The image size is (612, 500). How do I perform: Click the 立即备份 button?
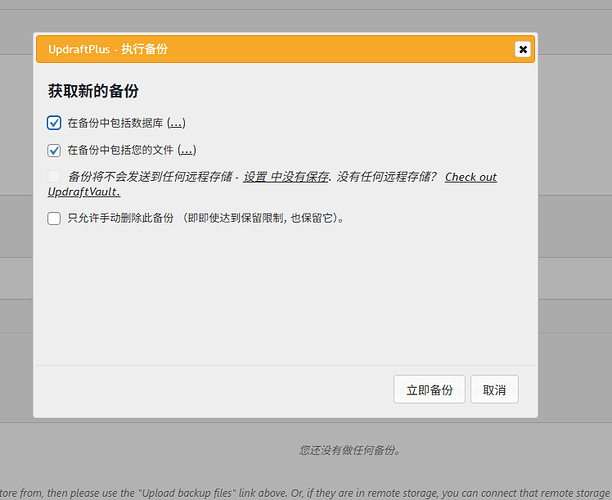click(x=429, y=390)
